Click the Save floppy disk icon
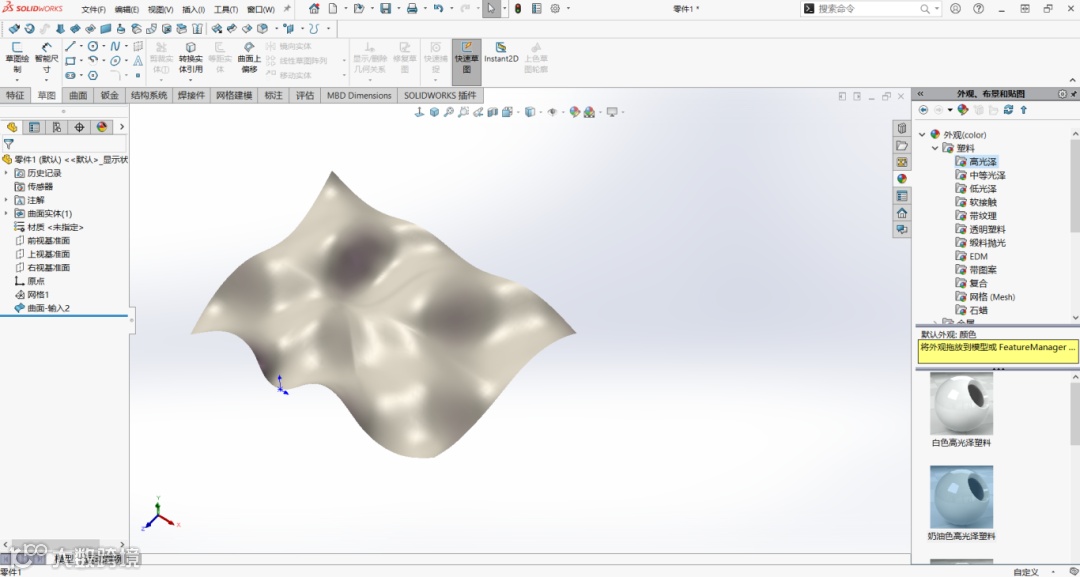 [386, 9]
